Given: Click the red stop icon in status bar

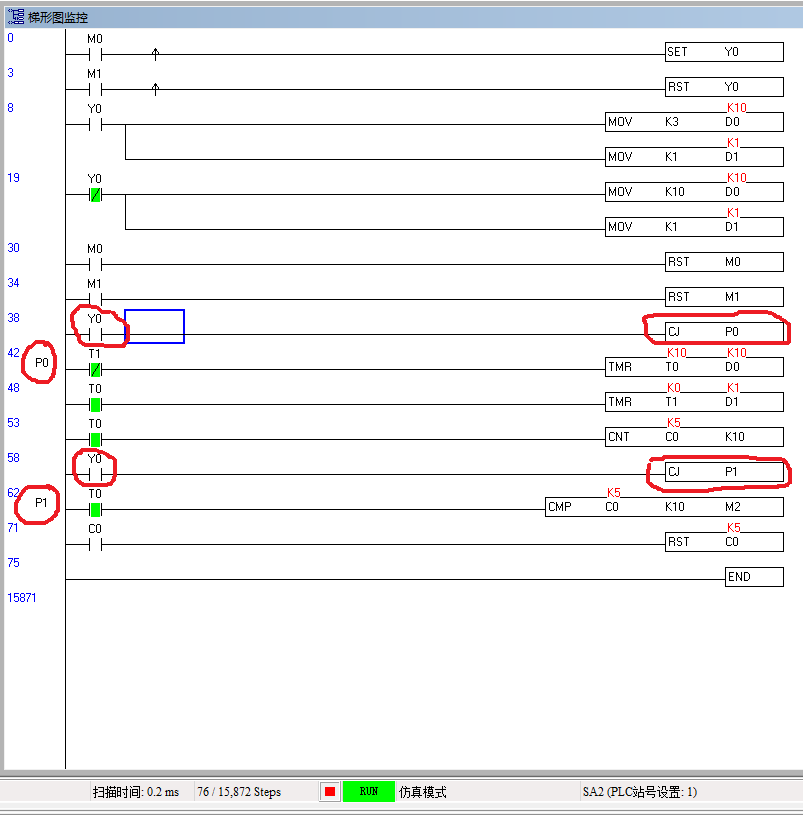Looking at the screenshot, I should pyautogui.click(x=329, y=791).
